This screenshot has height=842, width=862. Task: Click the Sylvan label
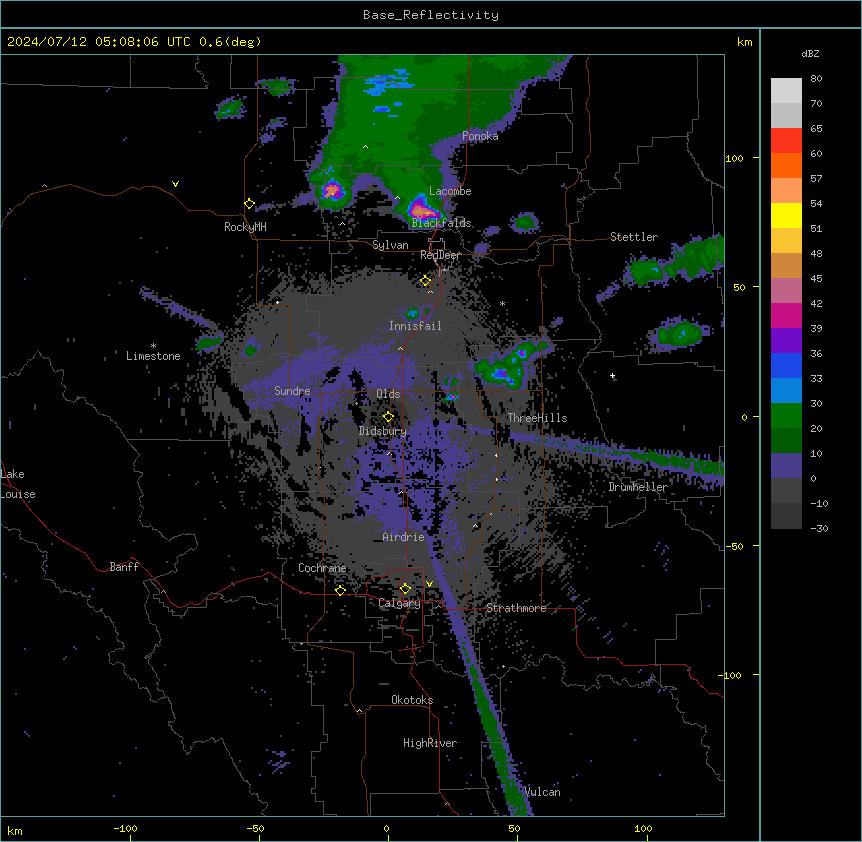click(x=390, y=245)
